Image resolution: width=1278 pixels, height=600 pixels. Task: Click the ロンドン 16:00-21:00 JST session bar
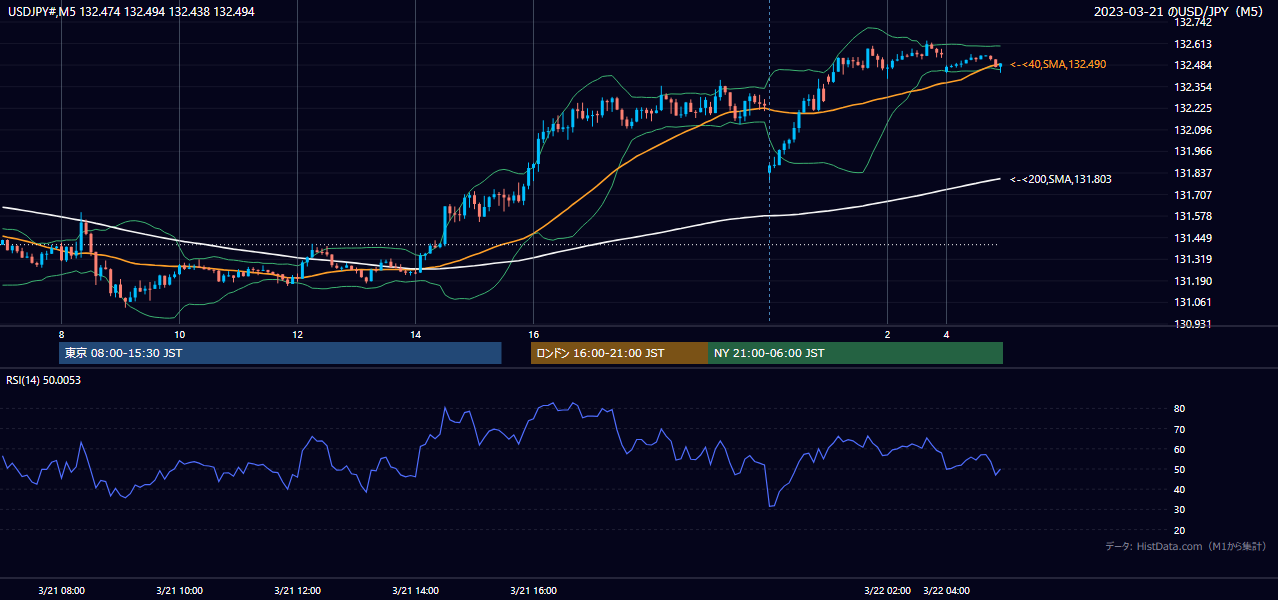pyautogui.click(x=619, y=353)
